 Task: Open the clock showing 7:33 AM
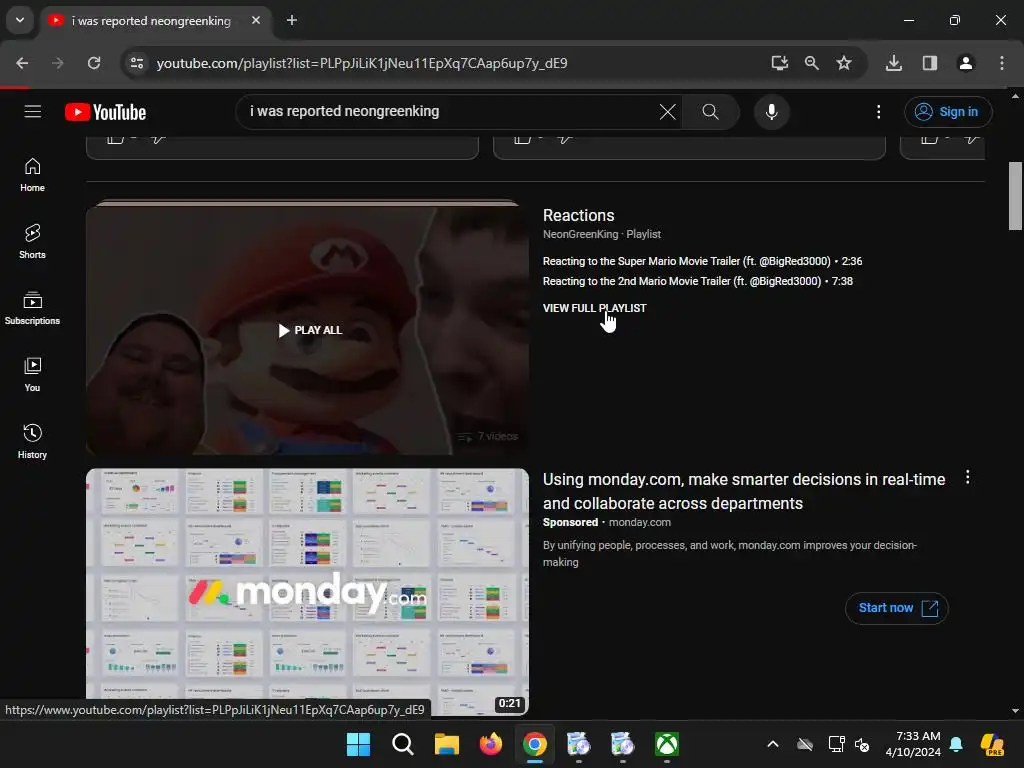(914, 744)
